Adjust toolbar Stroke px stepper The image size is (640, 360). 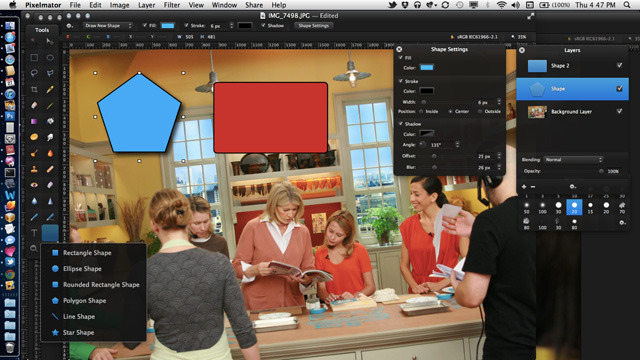coord(231,25)
